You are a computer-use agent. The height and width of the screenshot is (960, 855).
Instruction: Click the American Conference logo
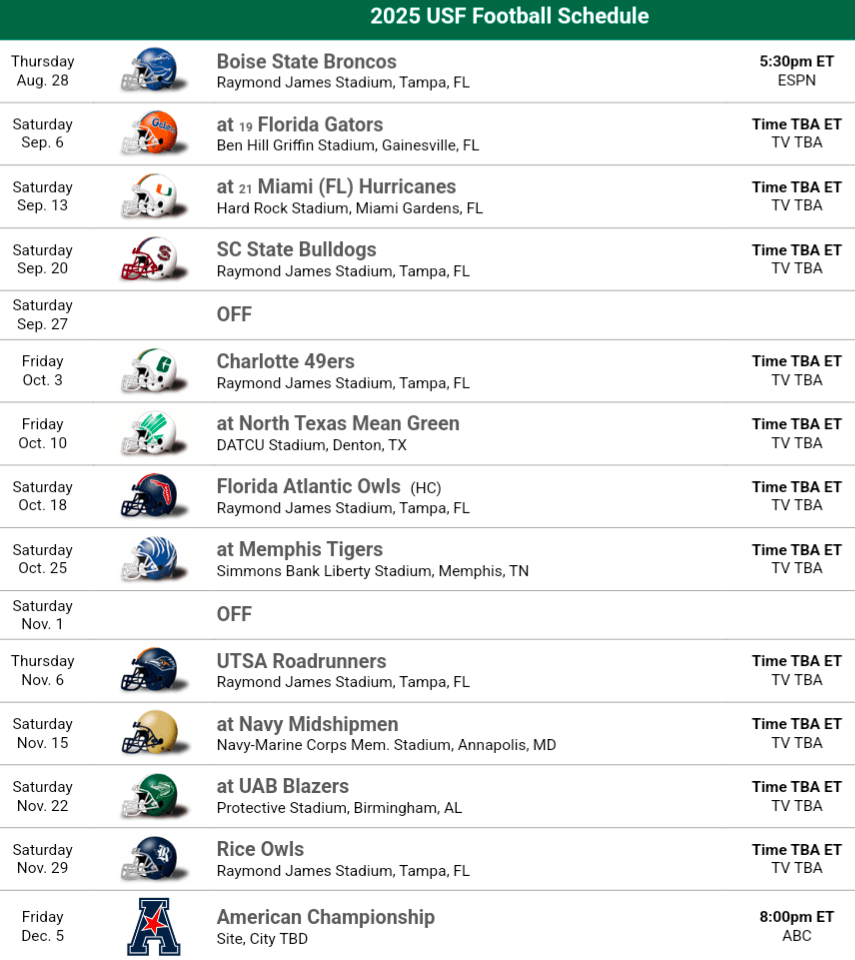(153, 926)
